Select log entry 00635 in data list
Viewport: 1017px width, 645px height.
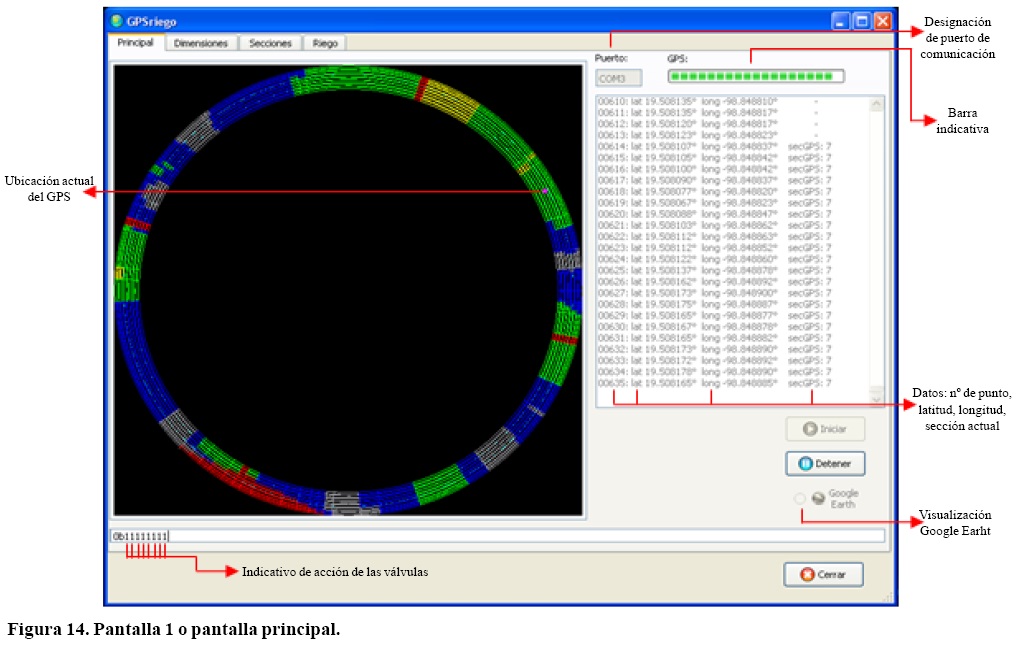700,382
